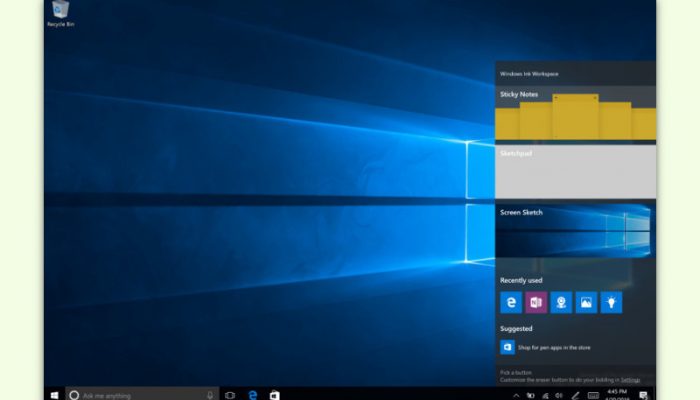Open Edge from the taskbar
This screenshot has width=700, height=400.
click(x=253, y=395)
